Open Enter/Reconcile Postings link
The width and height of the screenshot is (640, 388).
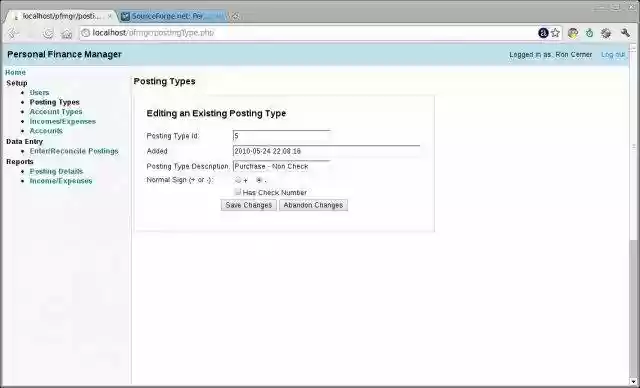(74, 151)
